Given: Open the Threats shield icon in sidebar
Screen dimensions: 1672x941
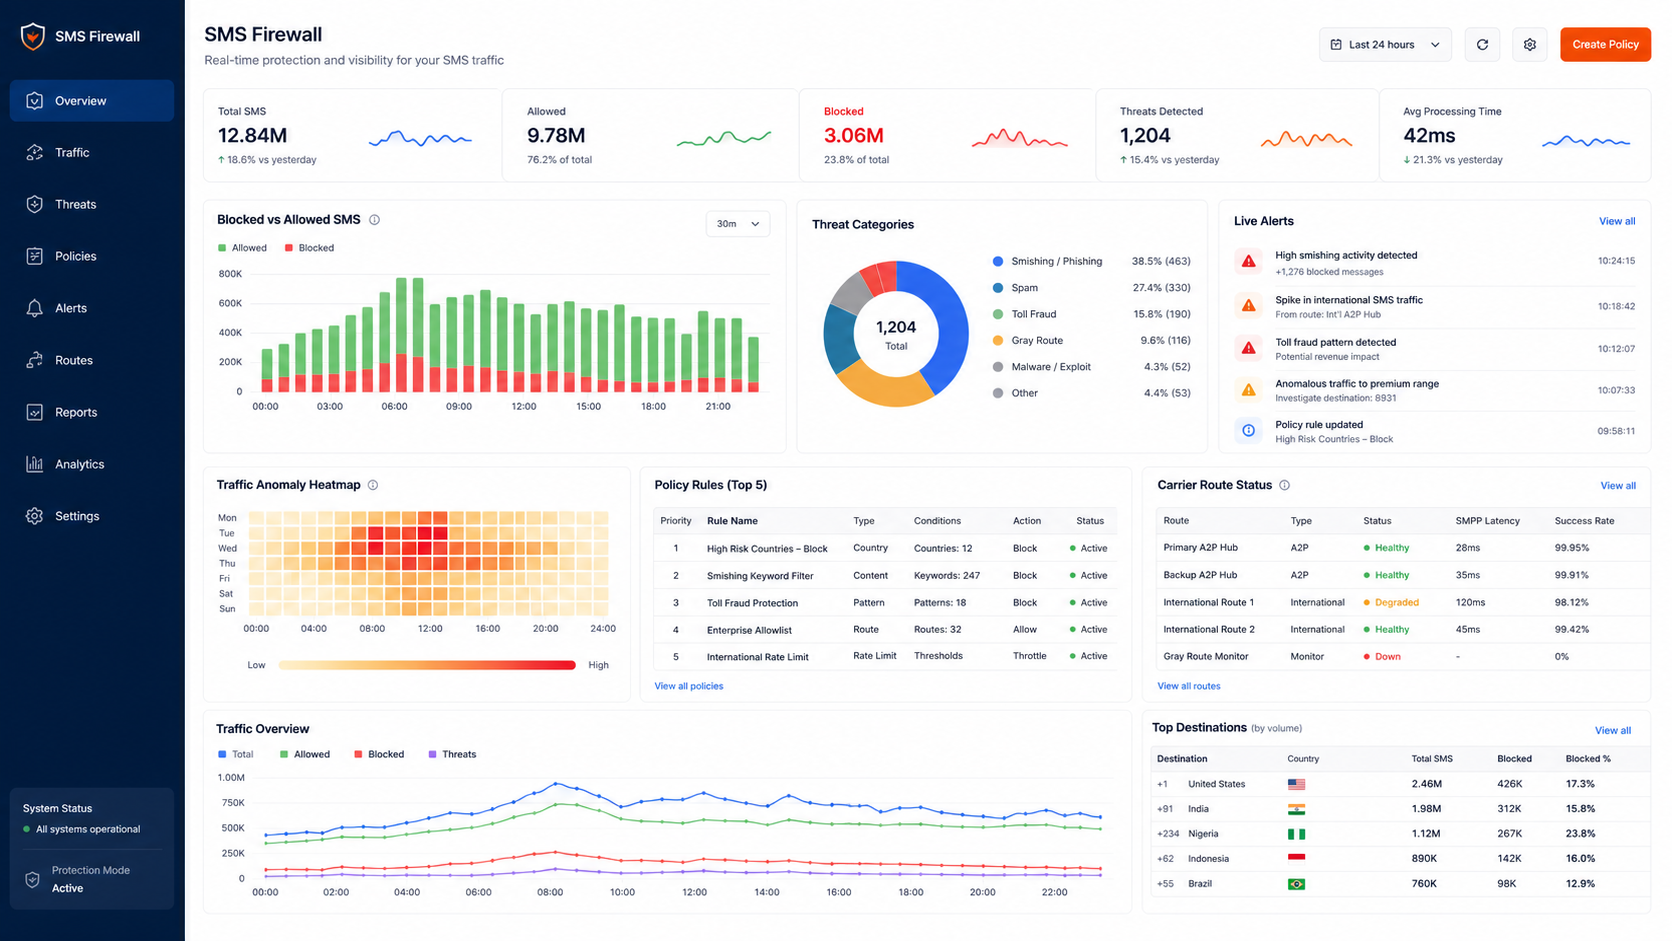Looking at the screenshot, I should click(35, 204).
